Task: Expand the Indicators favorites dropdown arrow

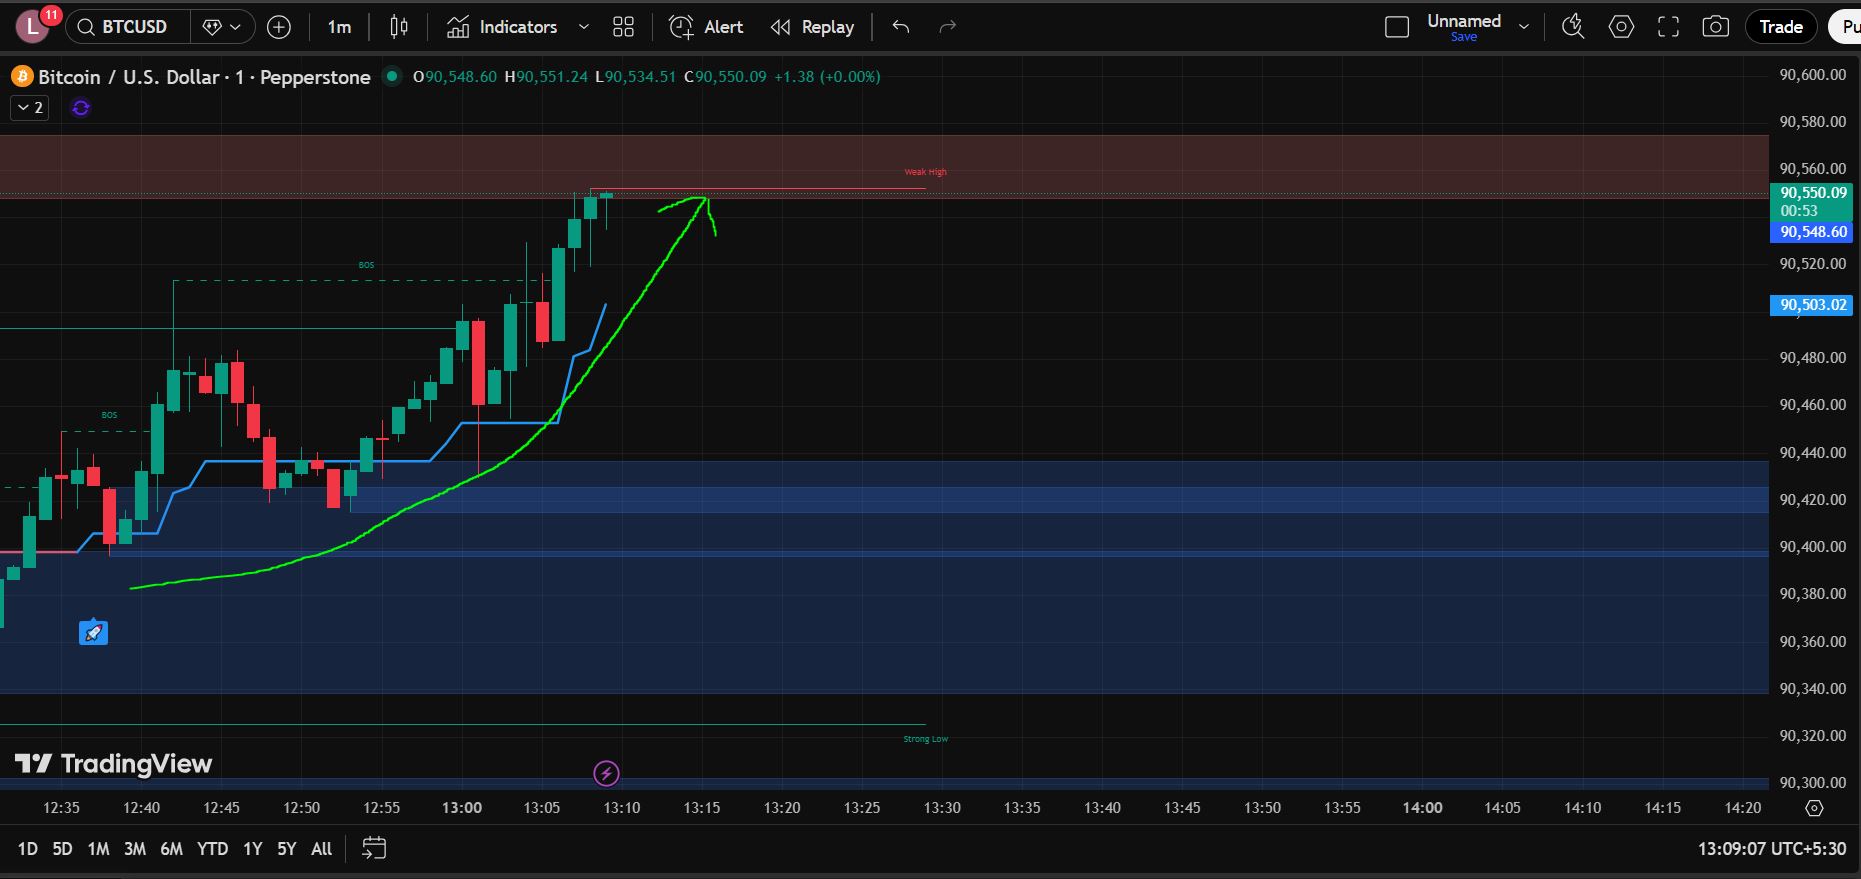Action: pyautogui.click(x=584, y=27)
